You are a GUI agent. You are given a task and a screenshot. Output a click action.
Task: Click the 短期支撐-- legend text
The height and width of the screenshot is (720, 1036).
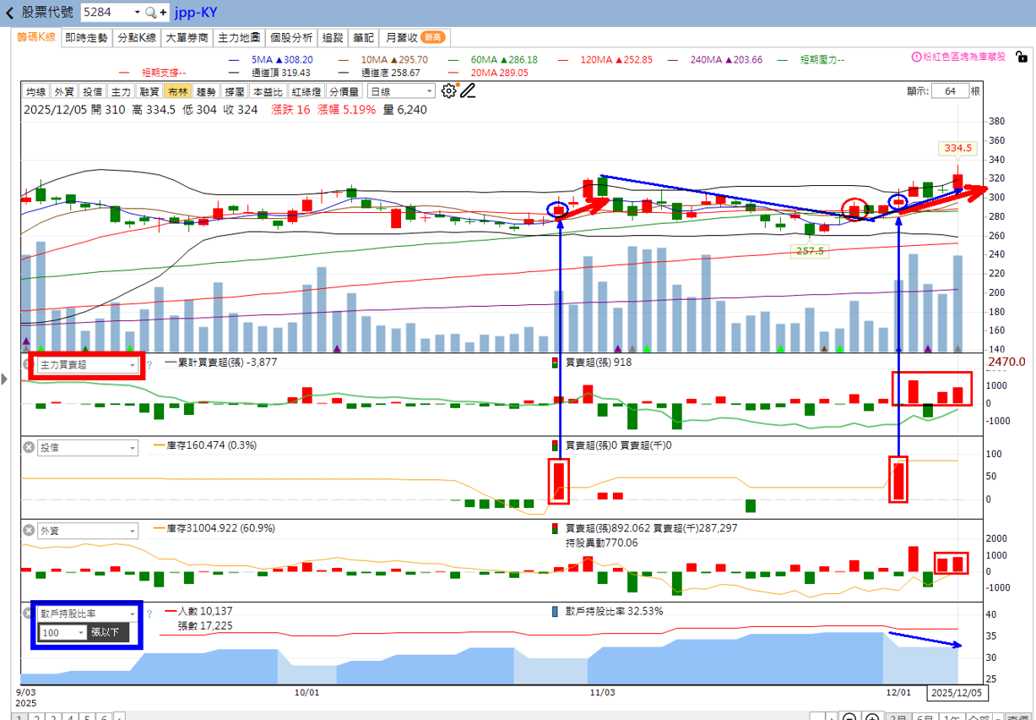164,73
